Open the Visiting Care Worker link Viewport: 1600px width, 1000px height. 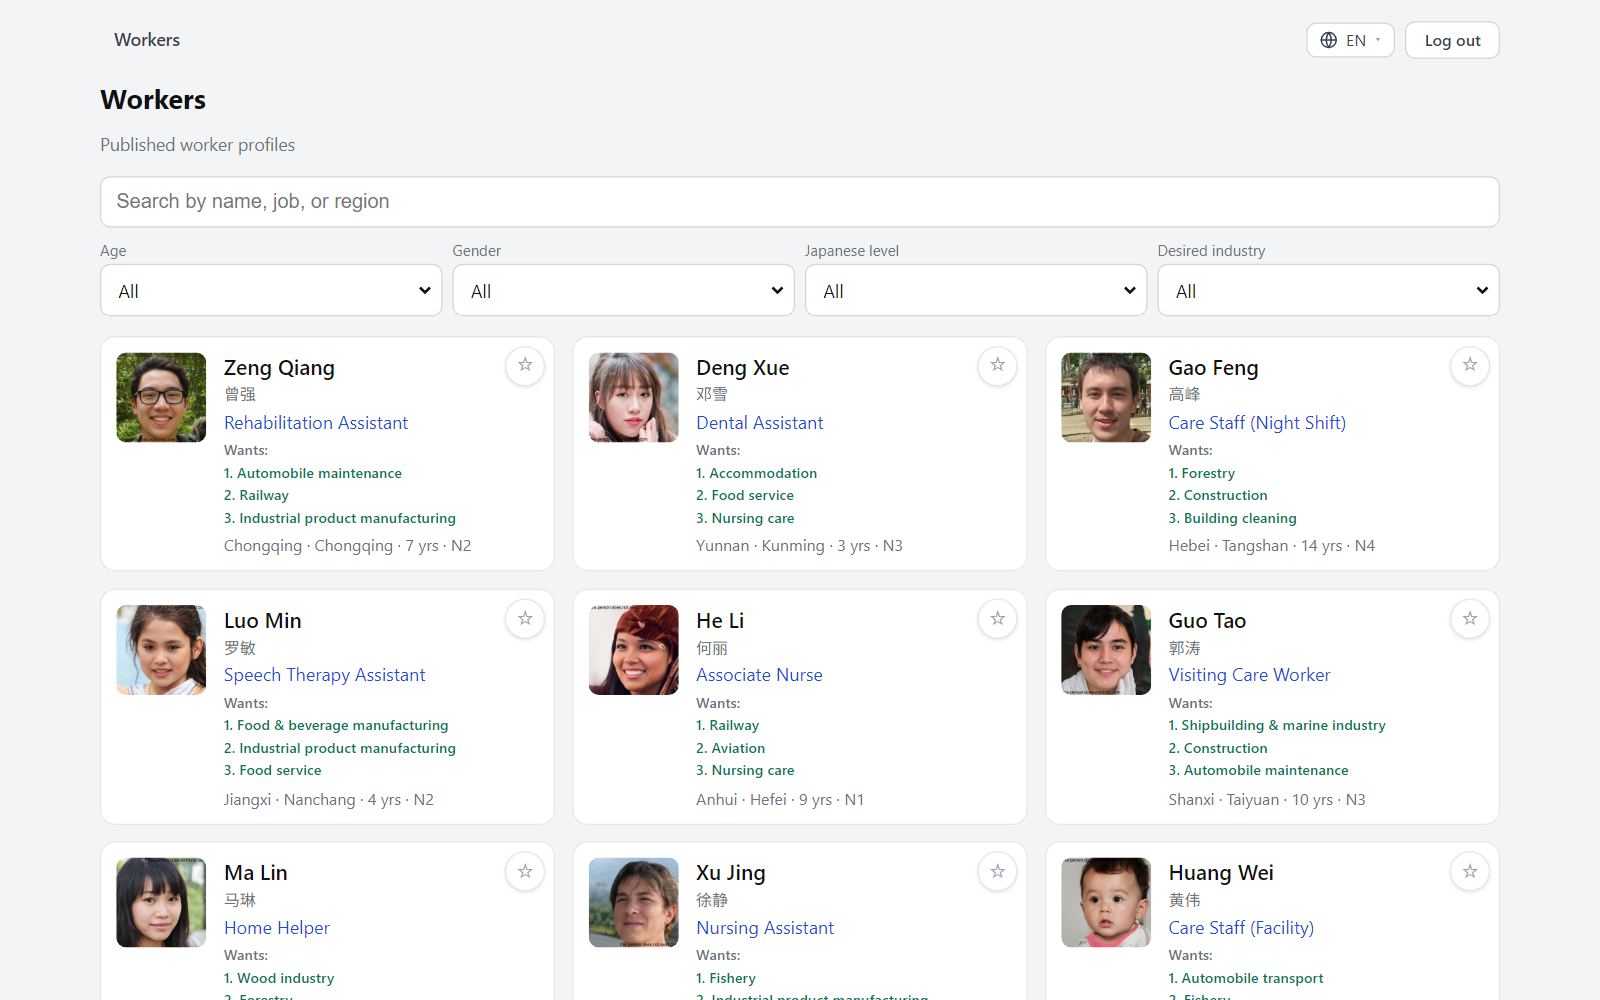[x=1250, y=675]
